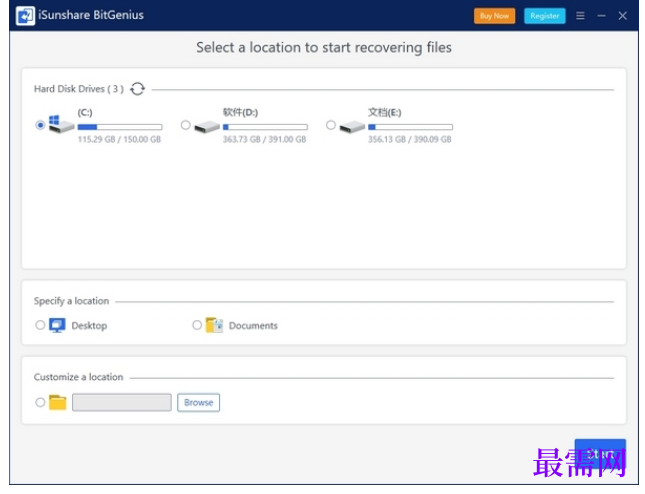This screenshot has height=494, width=645.
Task: Click the D: drive usage bar
Action: [x=265, y=127]
